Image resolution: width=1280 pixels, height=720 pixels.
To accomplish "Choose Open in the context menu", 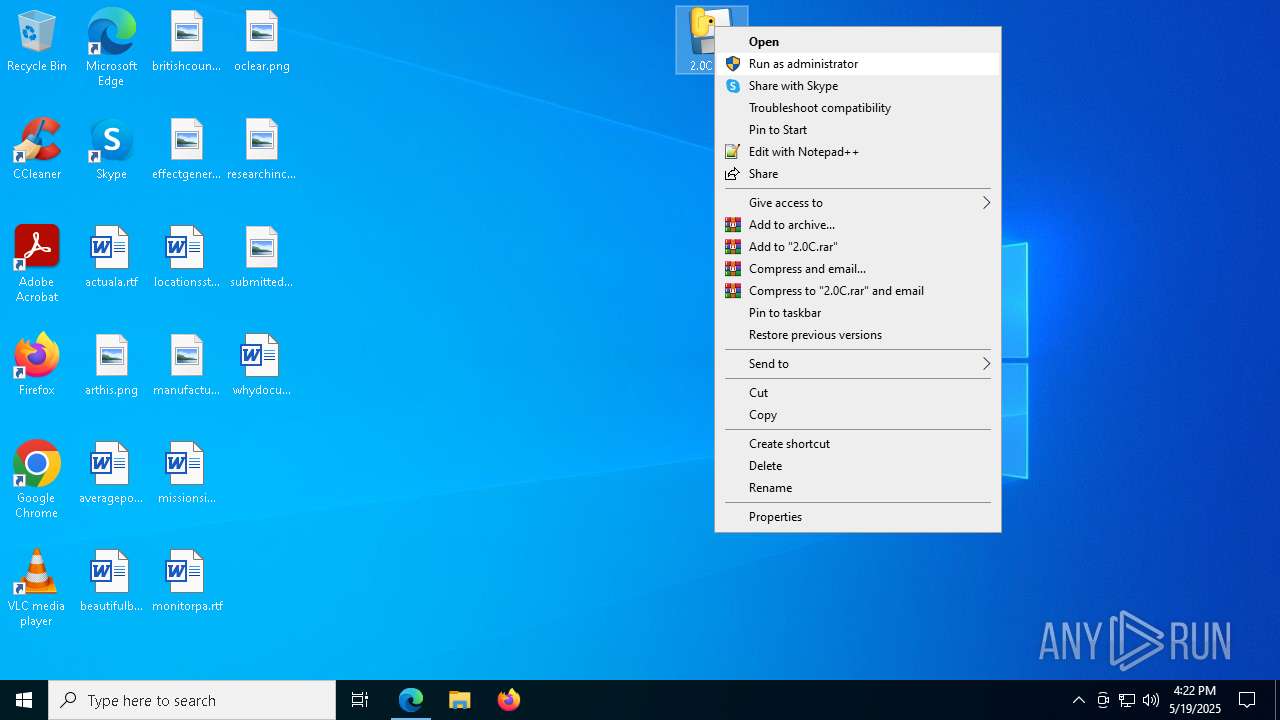I will coord(858,42).
